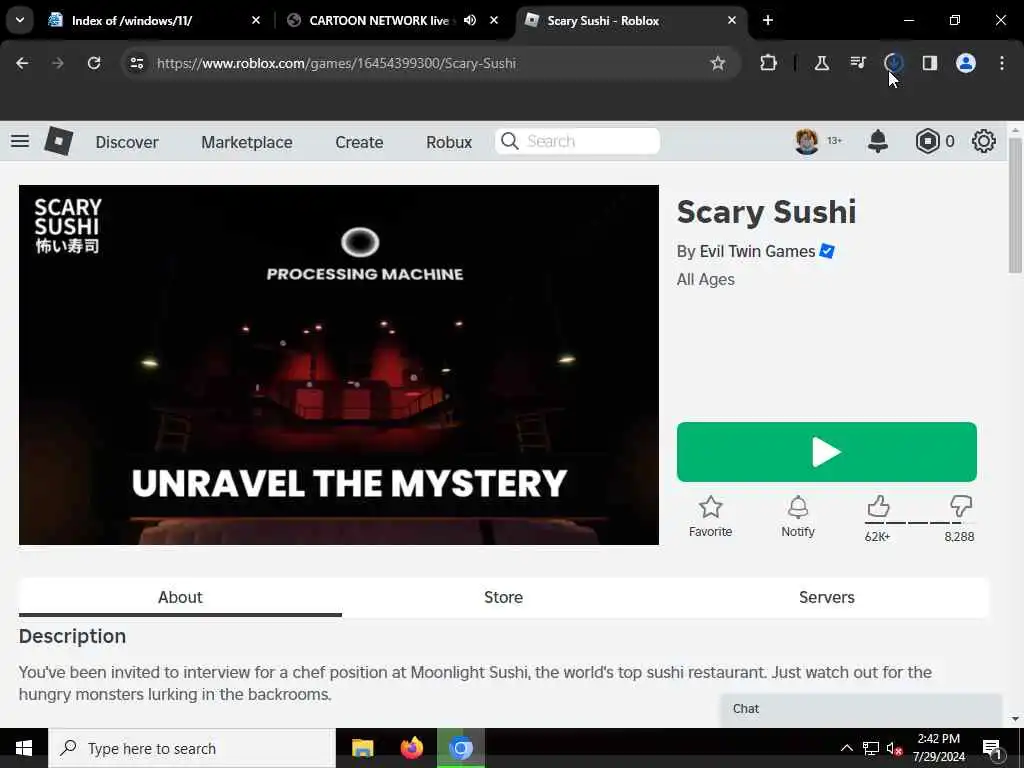
Task: Open the Windows Start menu
Action: (24, 748)
